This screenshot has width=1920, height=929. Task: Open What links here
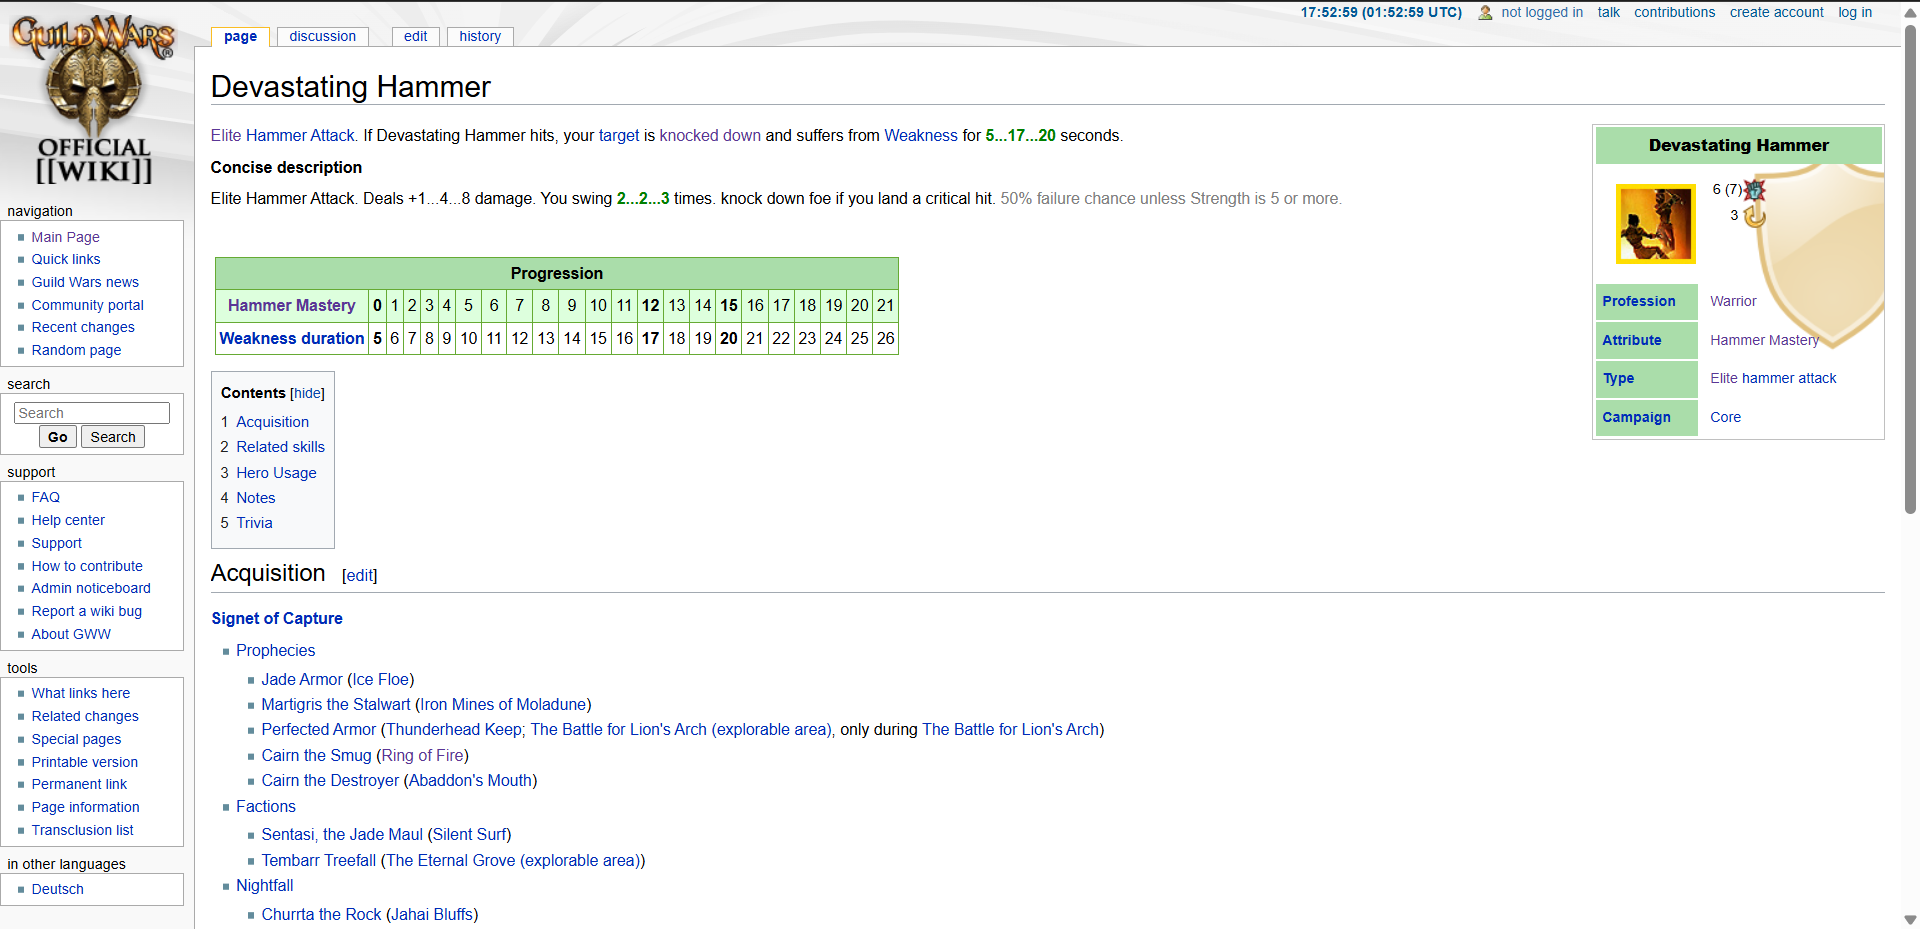[x=80, y=693]
